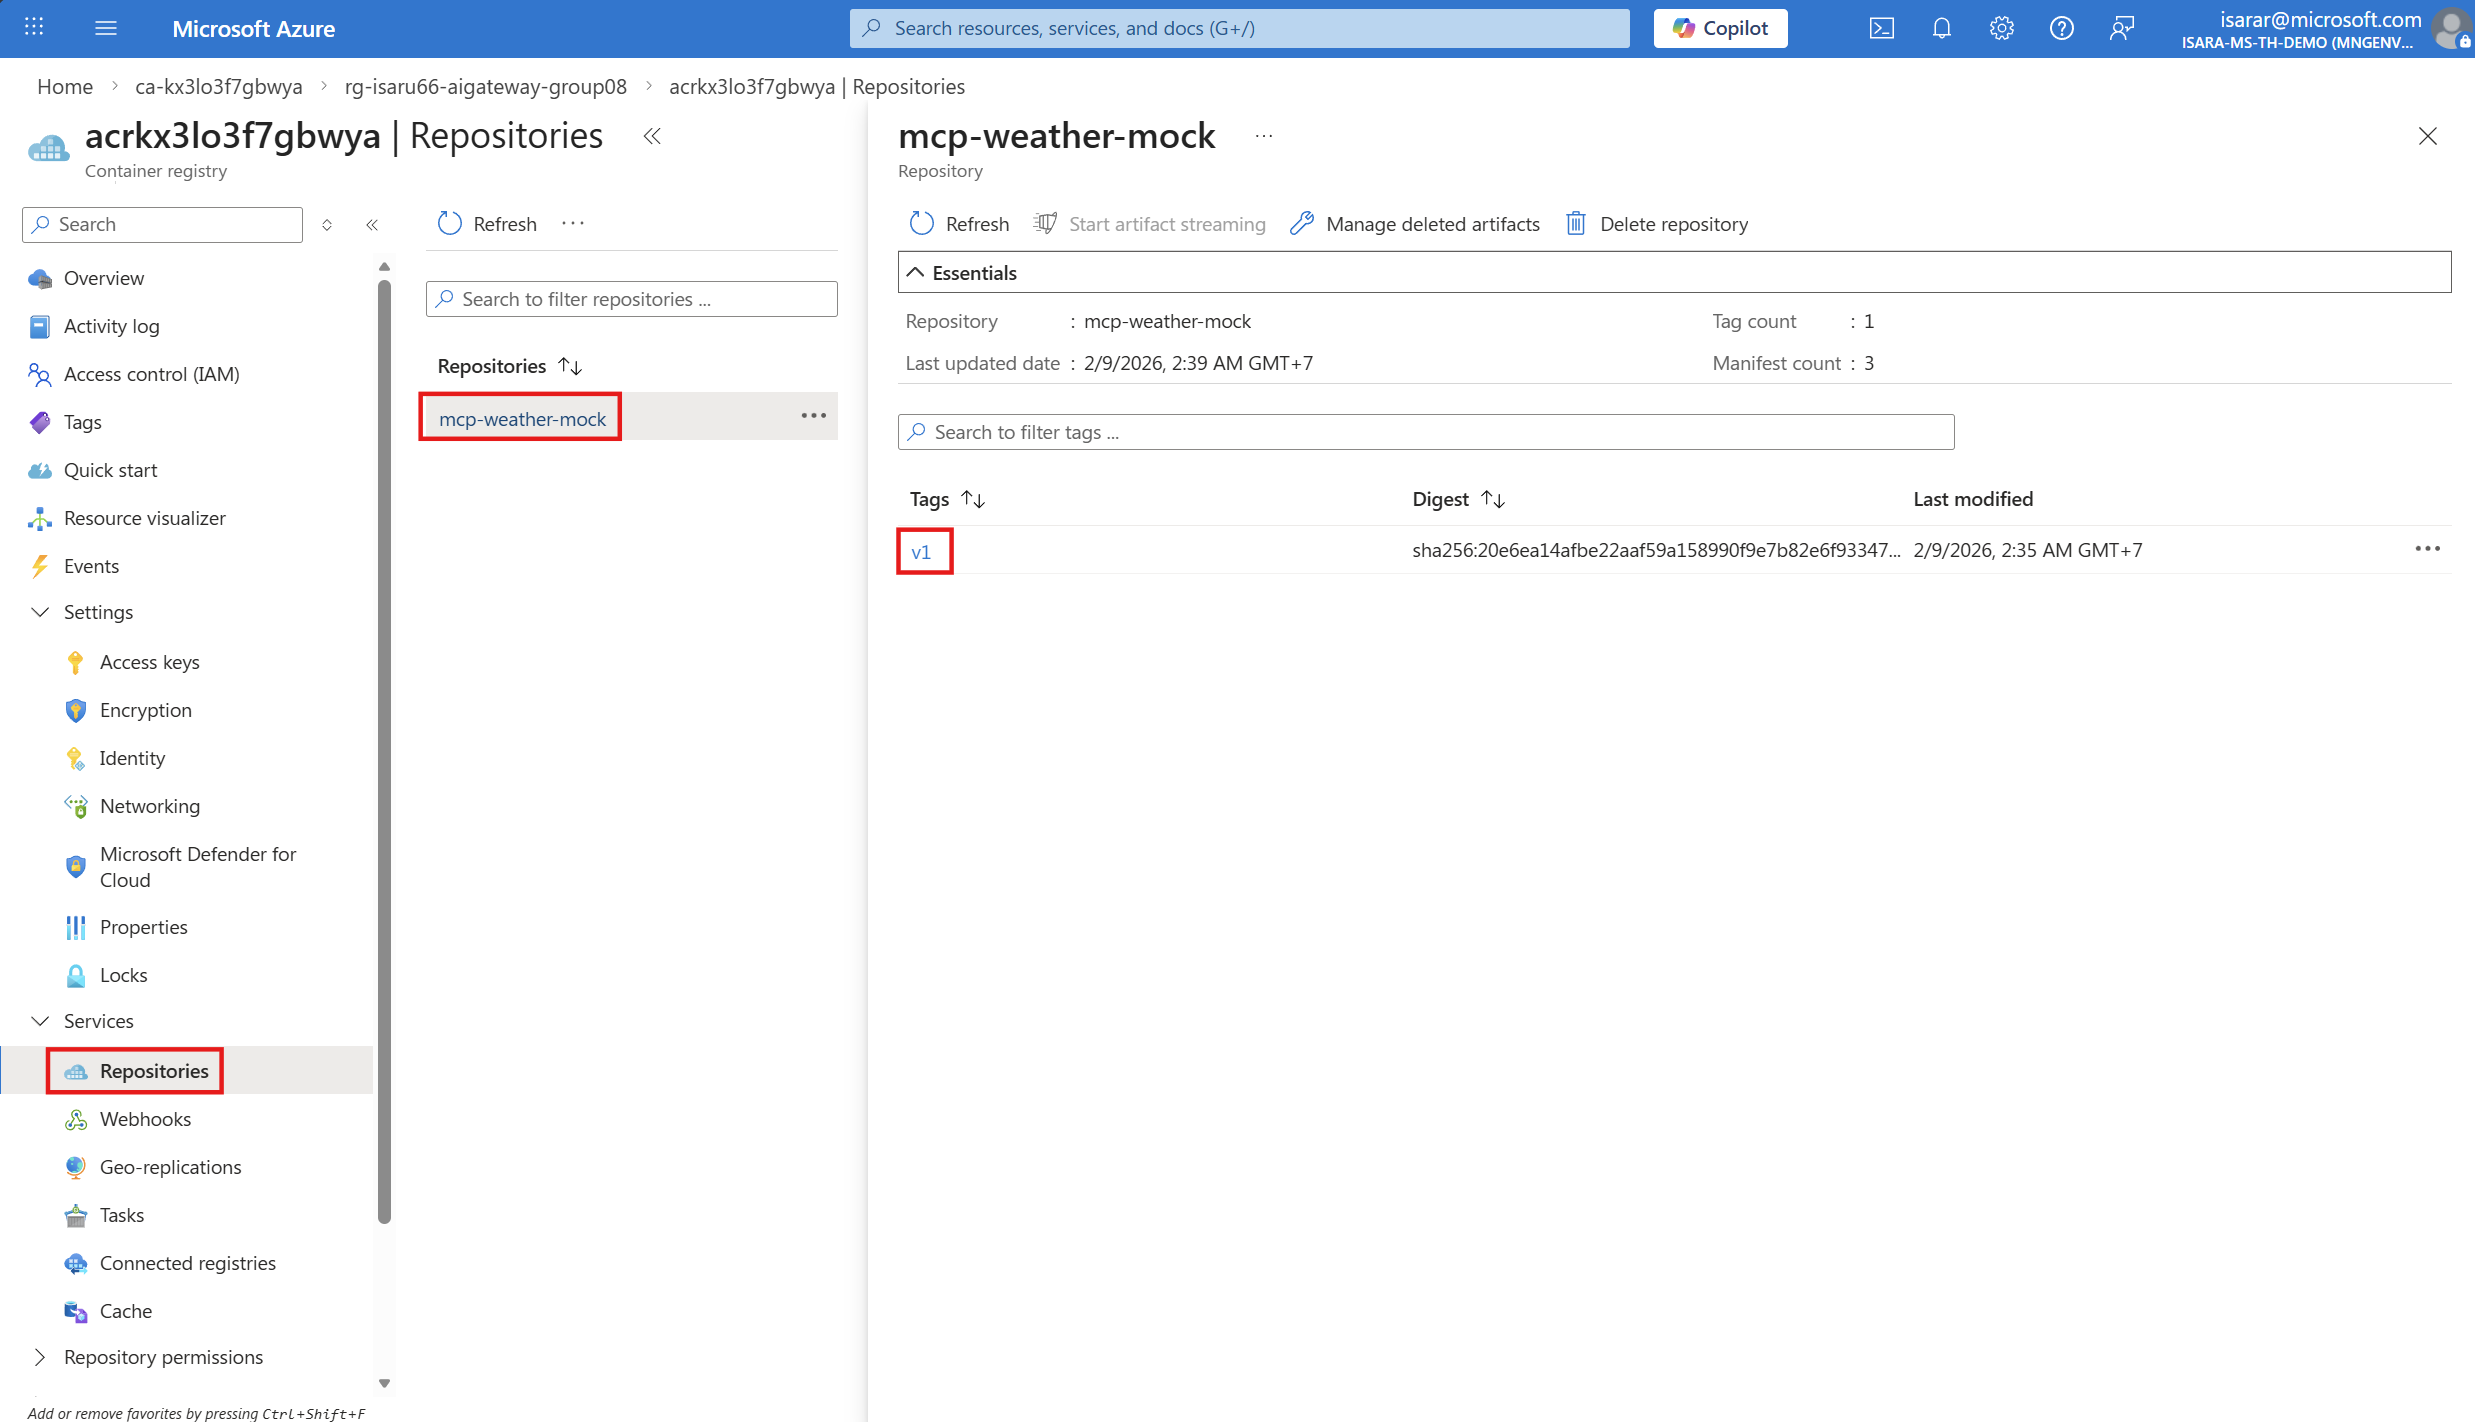Close the mcp-weather-mock repository blade

(x=2428, y=136)
